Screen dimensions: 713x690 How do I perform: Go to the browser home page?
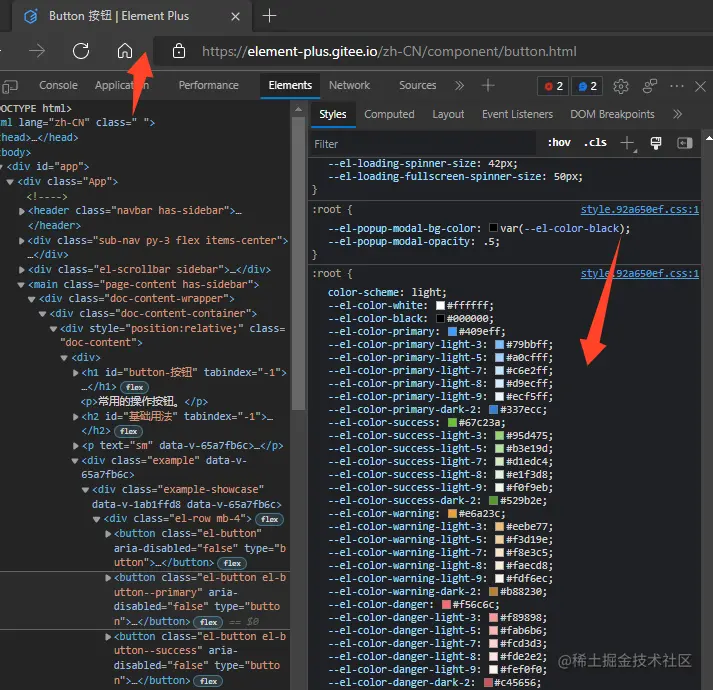(125, 51)
